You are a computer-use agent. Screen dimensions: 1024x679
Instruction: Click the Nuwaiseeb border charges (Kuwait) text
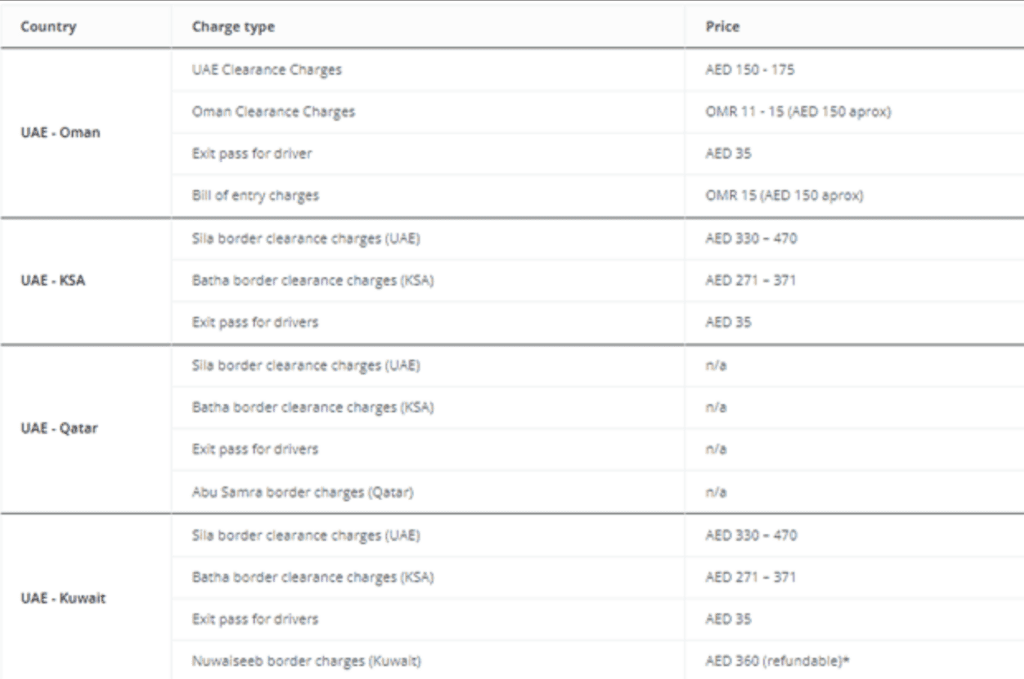click(306, 661)
